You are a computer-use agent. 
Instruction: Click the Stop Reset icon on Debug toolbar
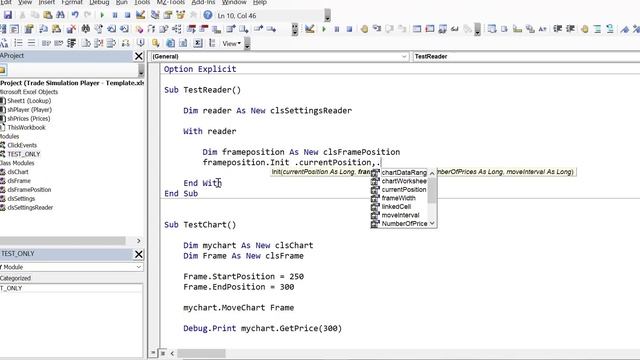(349, 29)
